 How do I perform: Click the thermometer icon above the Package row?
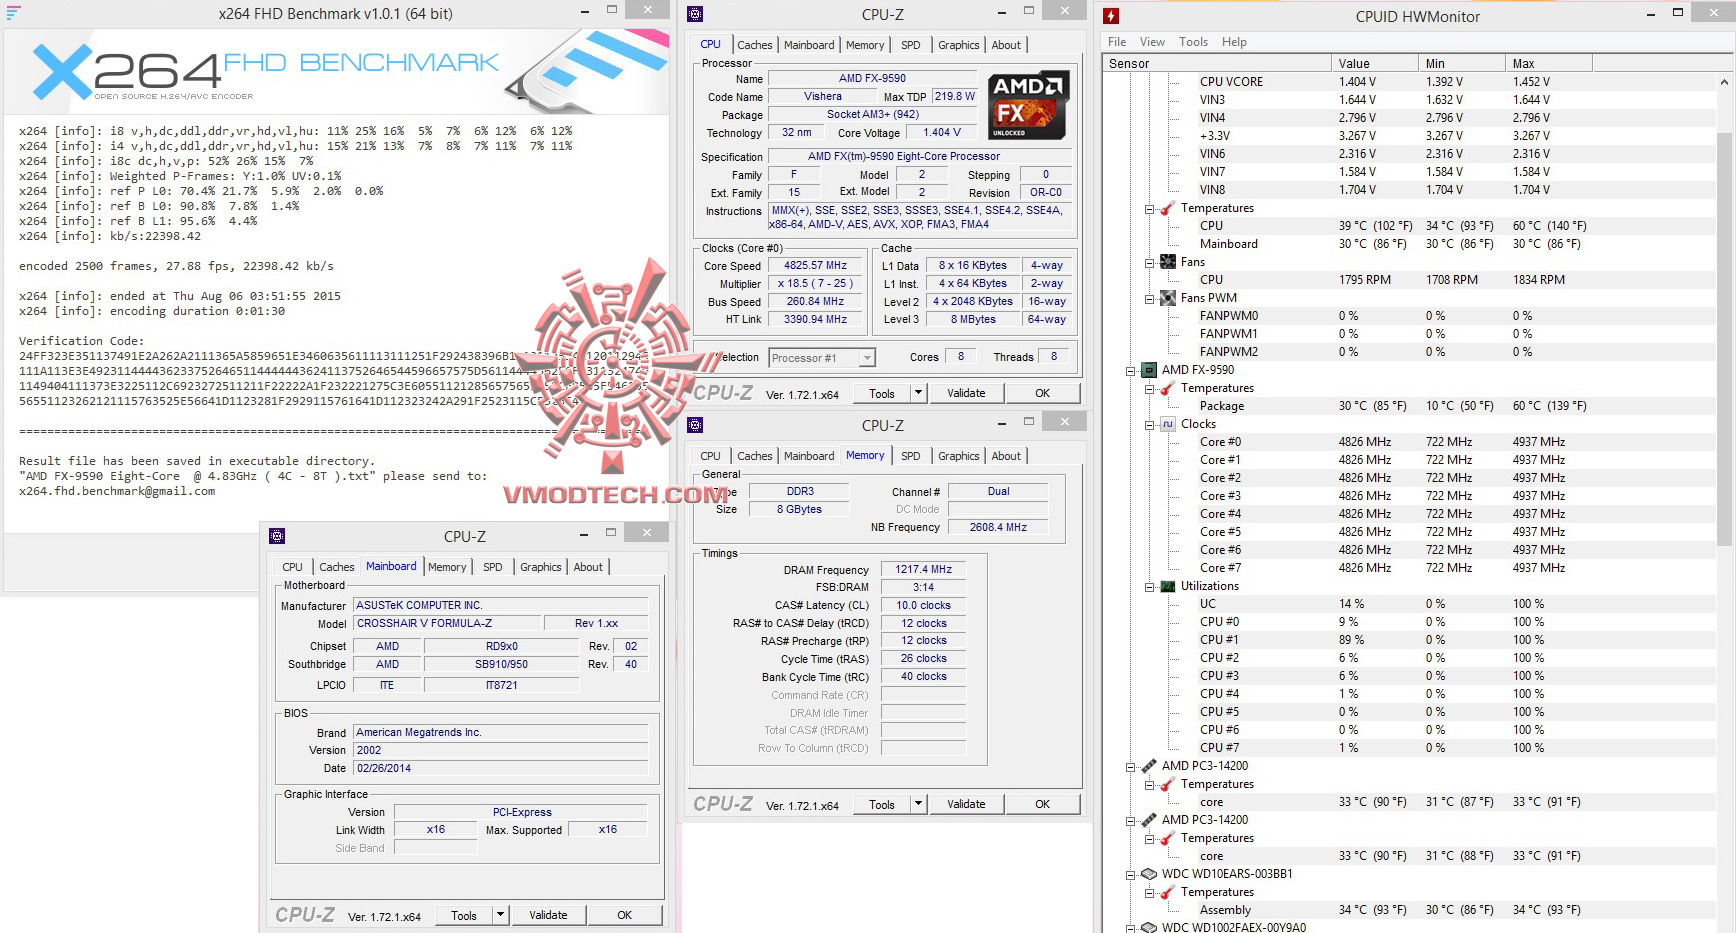click(x=1167, y=388)
